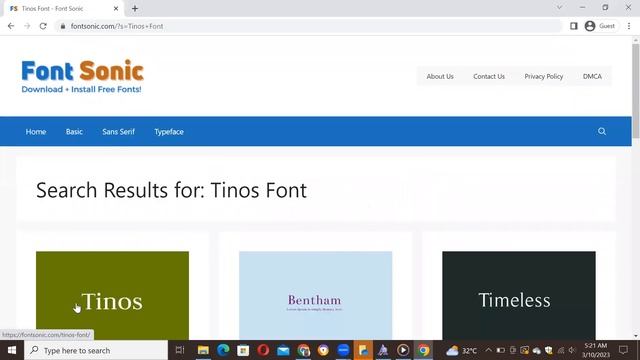Open File Explorer from taskbar
Image resolution: width=640 pixels, height=360 pixels.
coord(203,350)
